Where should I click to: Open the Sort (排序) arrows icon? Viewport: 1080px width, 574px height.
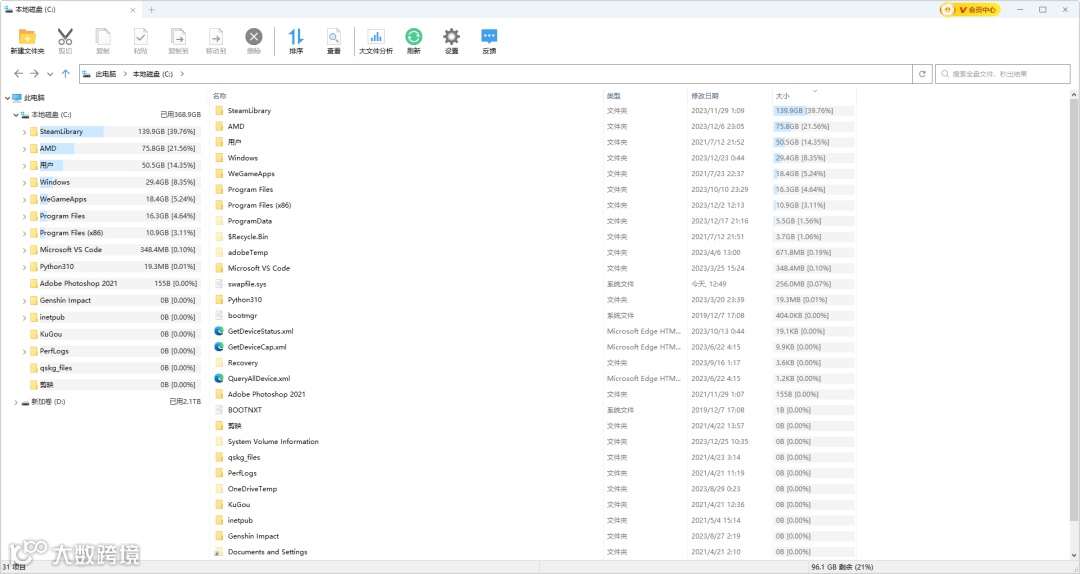click(295, 37)
